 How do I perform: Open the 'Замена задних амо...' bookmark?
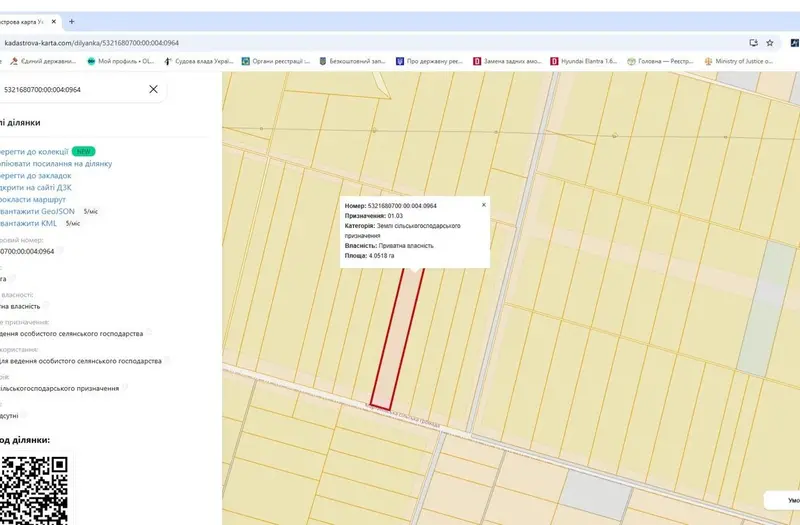[507, 61]
